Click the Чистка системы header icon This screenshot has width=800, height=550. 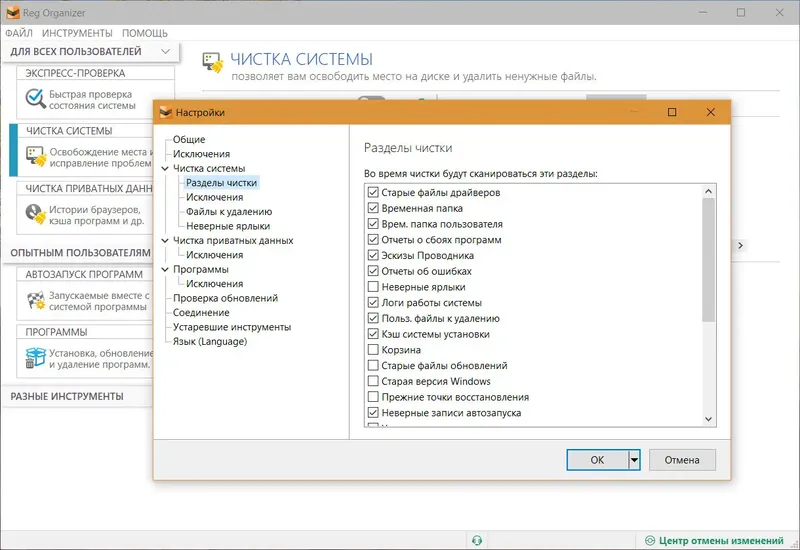coord(213,63)
